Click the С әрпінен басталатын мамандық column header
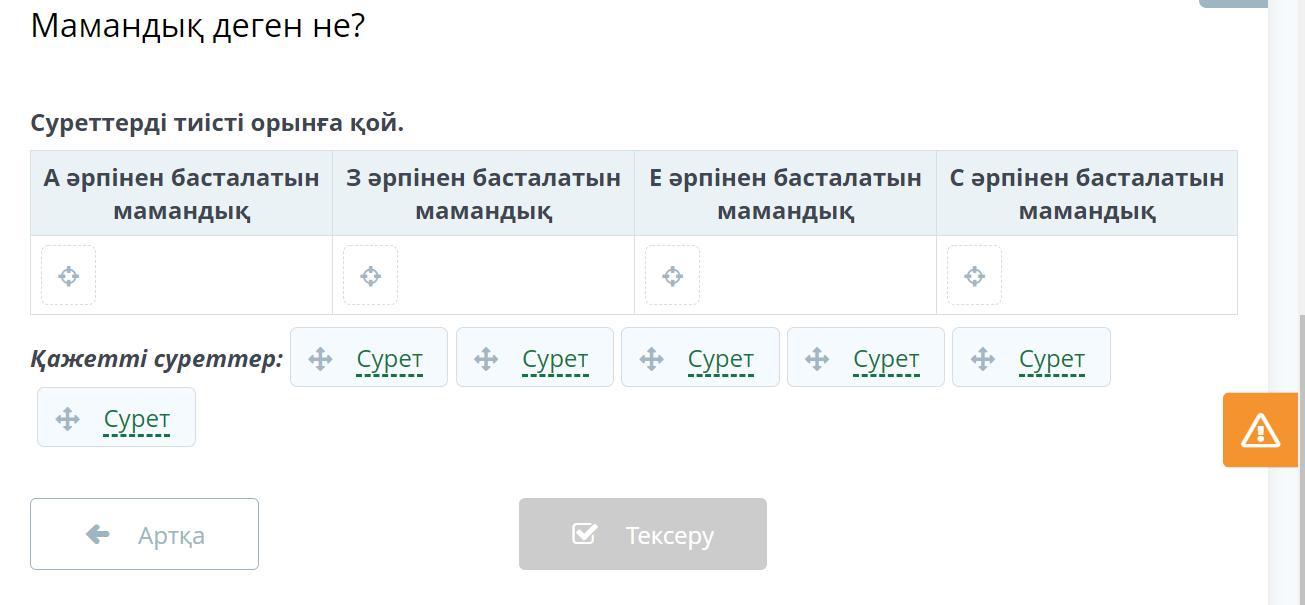This screenshot has width=1305, height=605. point(1086,194)
